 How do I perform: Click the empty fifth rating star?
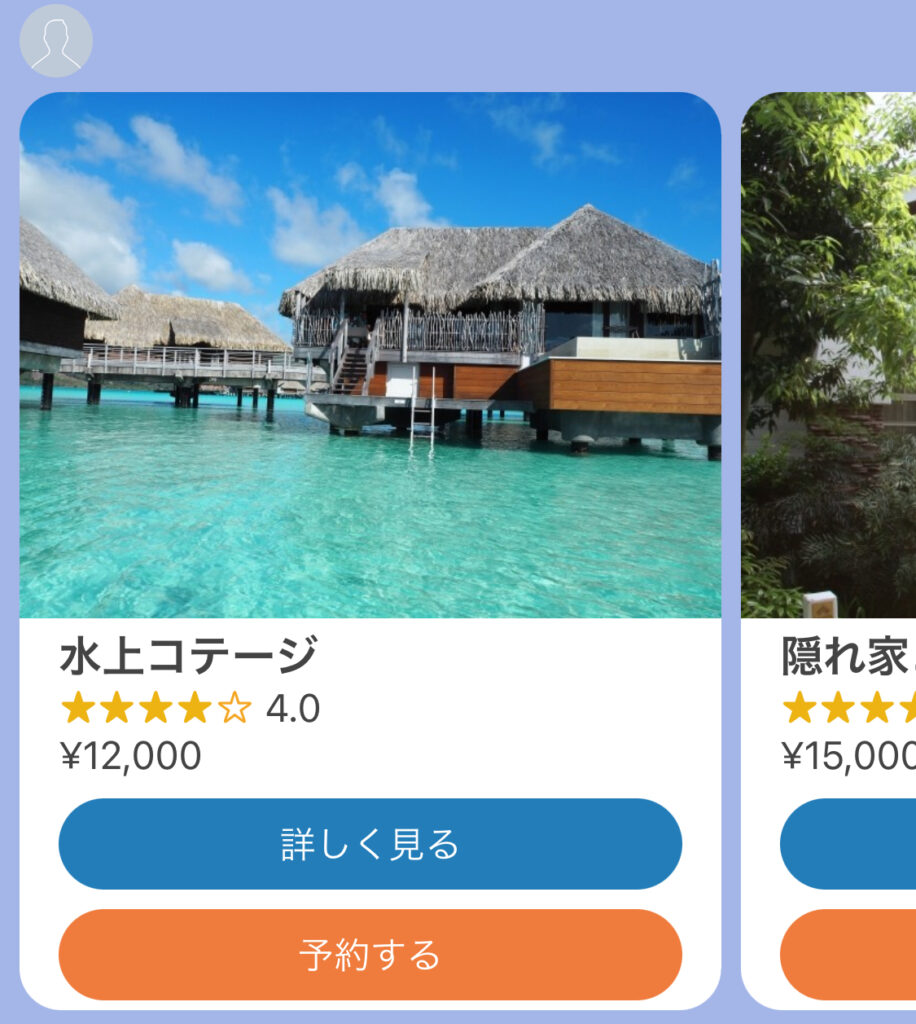point(234,708)
